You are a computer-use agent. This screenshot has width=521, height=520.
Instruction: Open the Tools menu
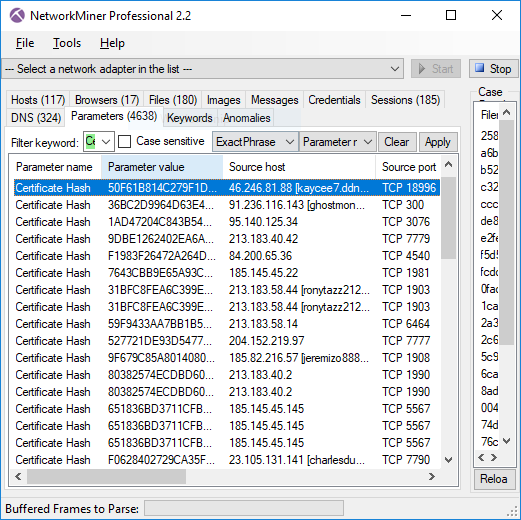pyautogui.click(x=67, y=43)
